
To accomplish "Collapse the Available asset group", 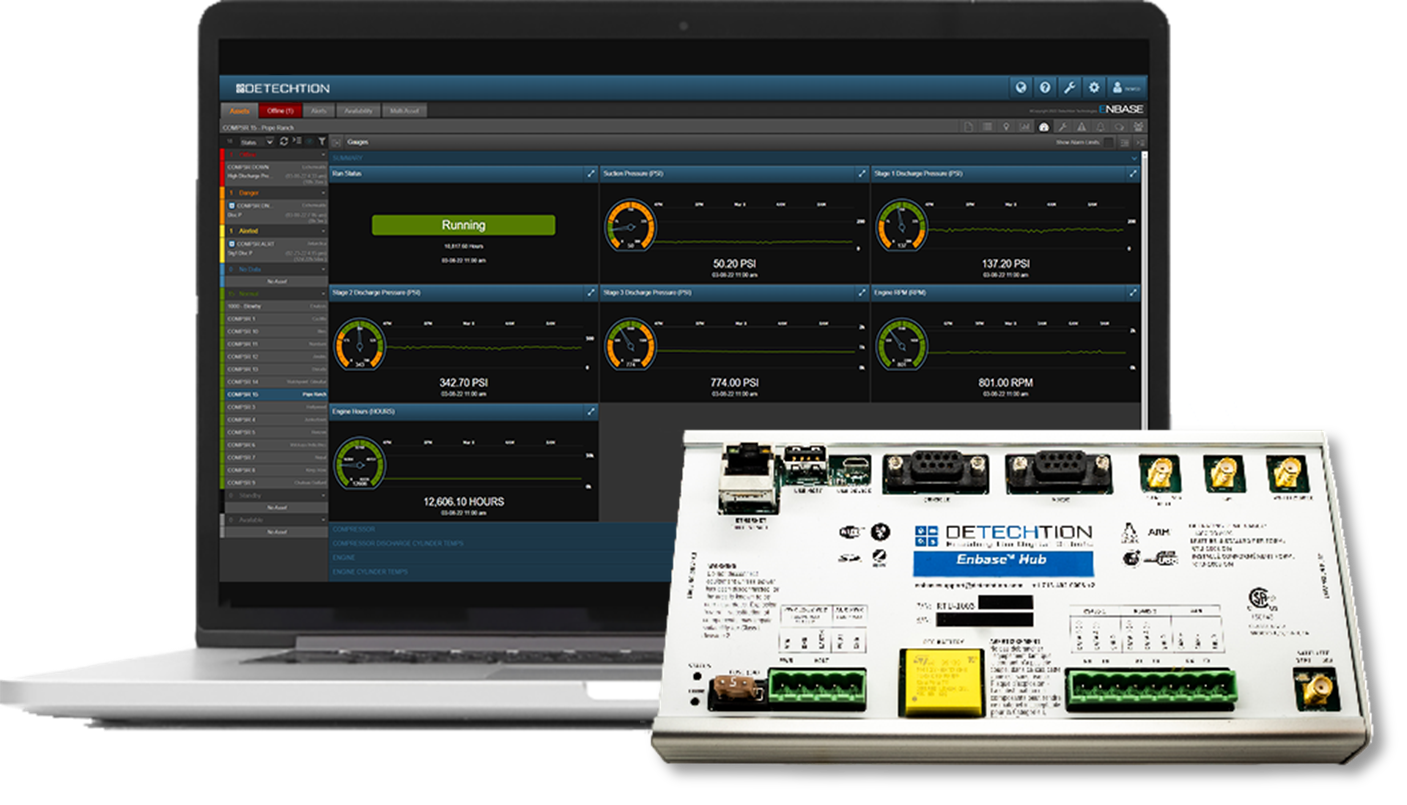I will pos(323,520).
